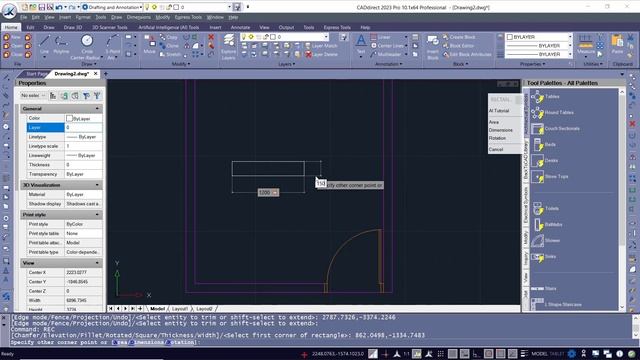
Task: Add a new drawing tab with the plus button
Action: coord(106,74)
